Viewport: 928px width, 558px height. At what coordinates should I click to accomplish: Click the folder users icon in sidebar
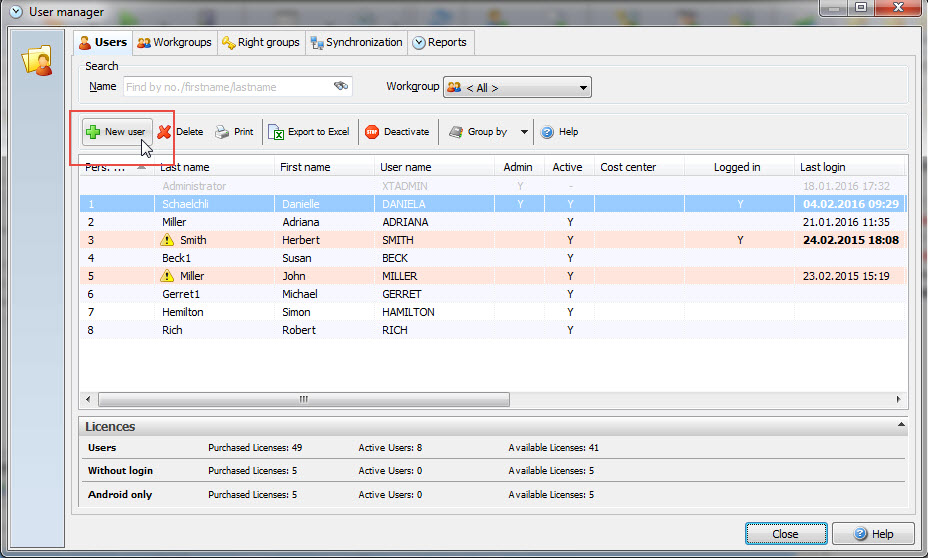[37, 61]
